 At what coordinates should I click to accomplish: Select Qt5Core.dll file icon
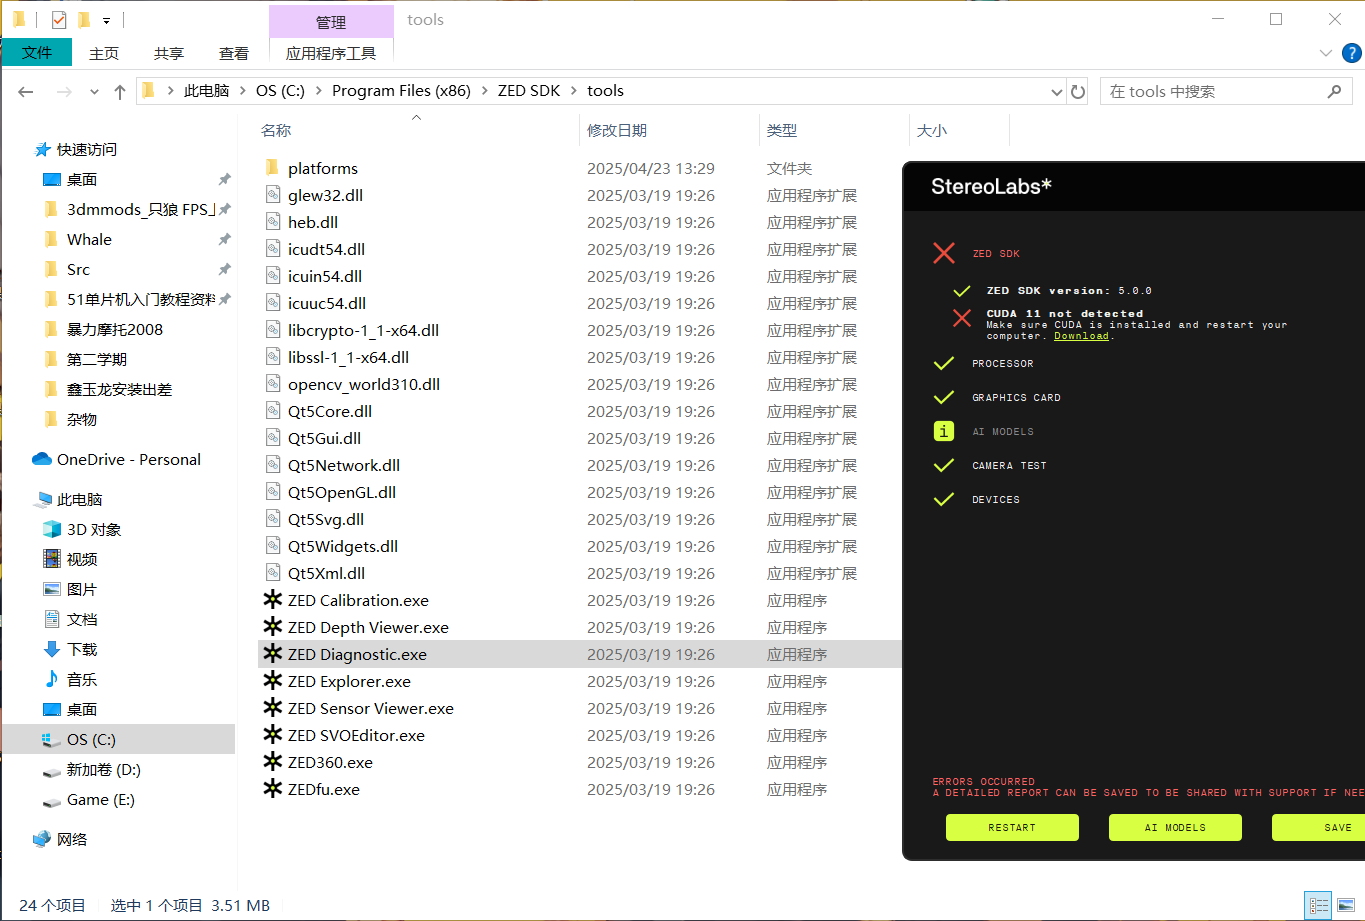(x=272, y=411)
